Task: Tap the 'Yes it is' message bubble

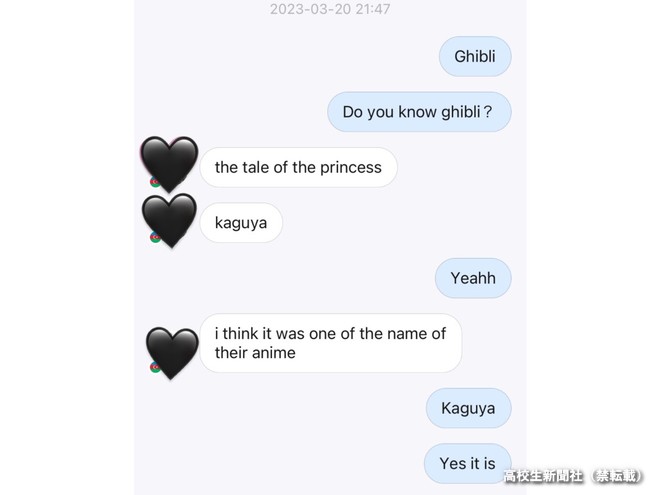Action: click(x=468, y=463)
